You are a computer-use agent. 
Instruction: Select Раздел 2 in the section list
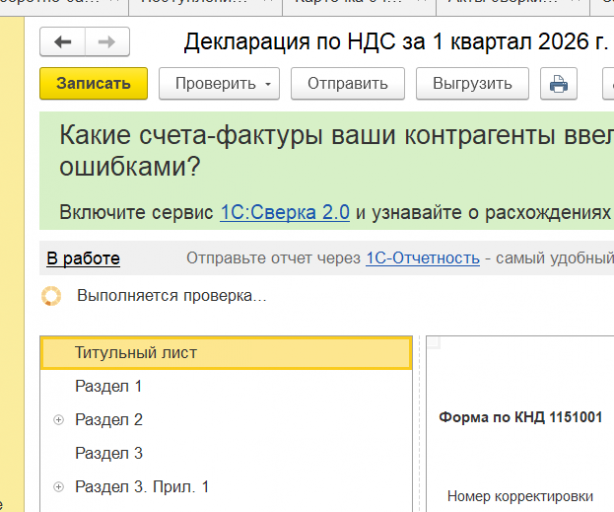(x=226, y=420)
